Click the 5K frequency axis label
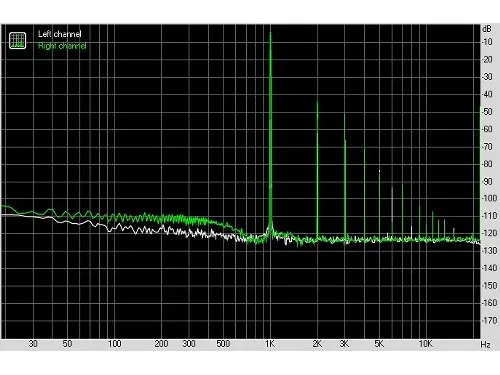The image size is (500, 375). (379, 344)
